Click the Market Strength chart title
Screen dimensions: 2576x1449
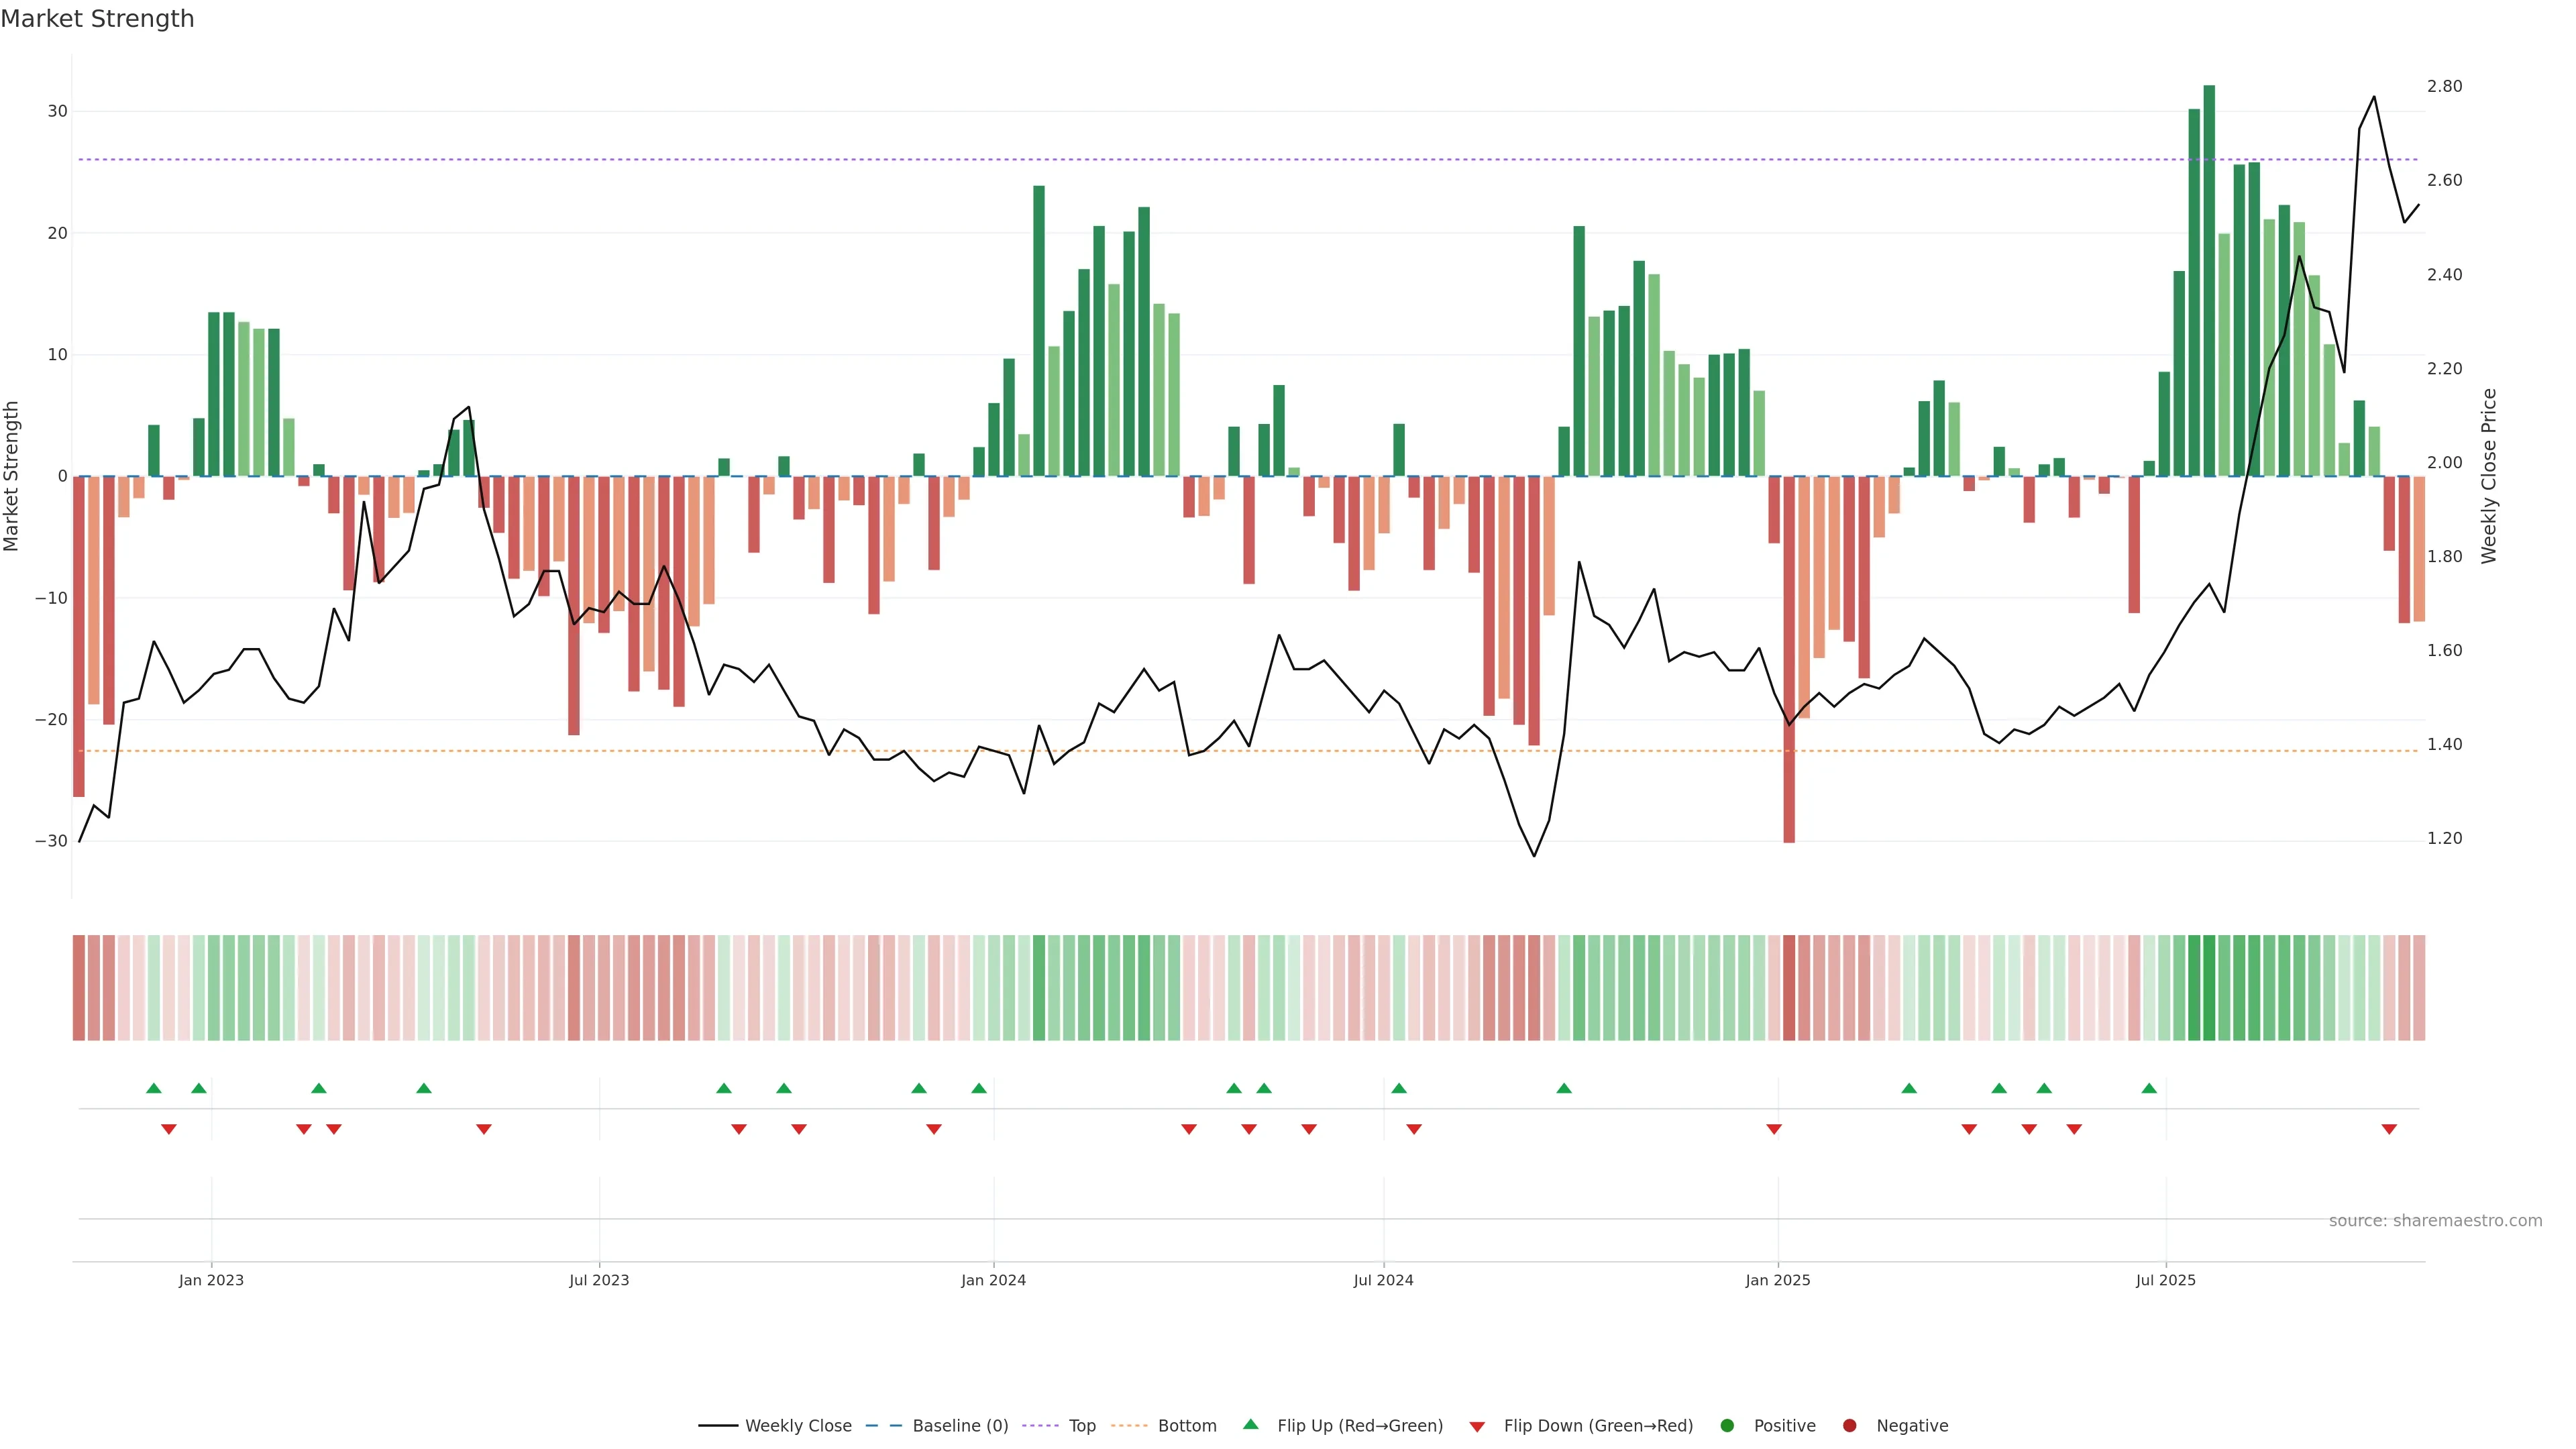tap(97, 19)
